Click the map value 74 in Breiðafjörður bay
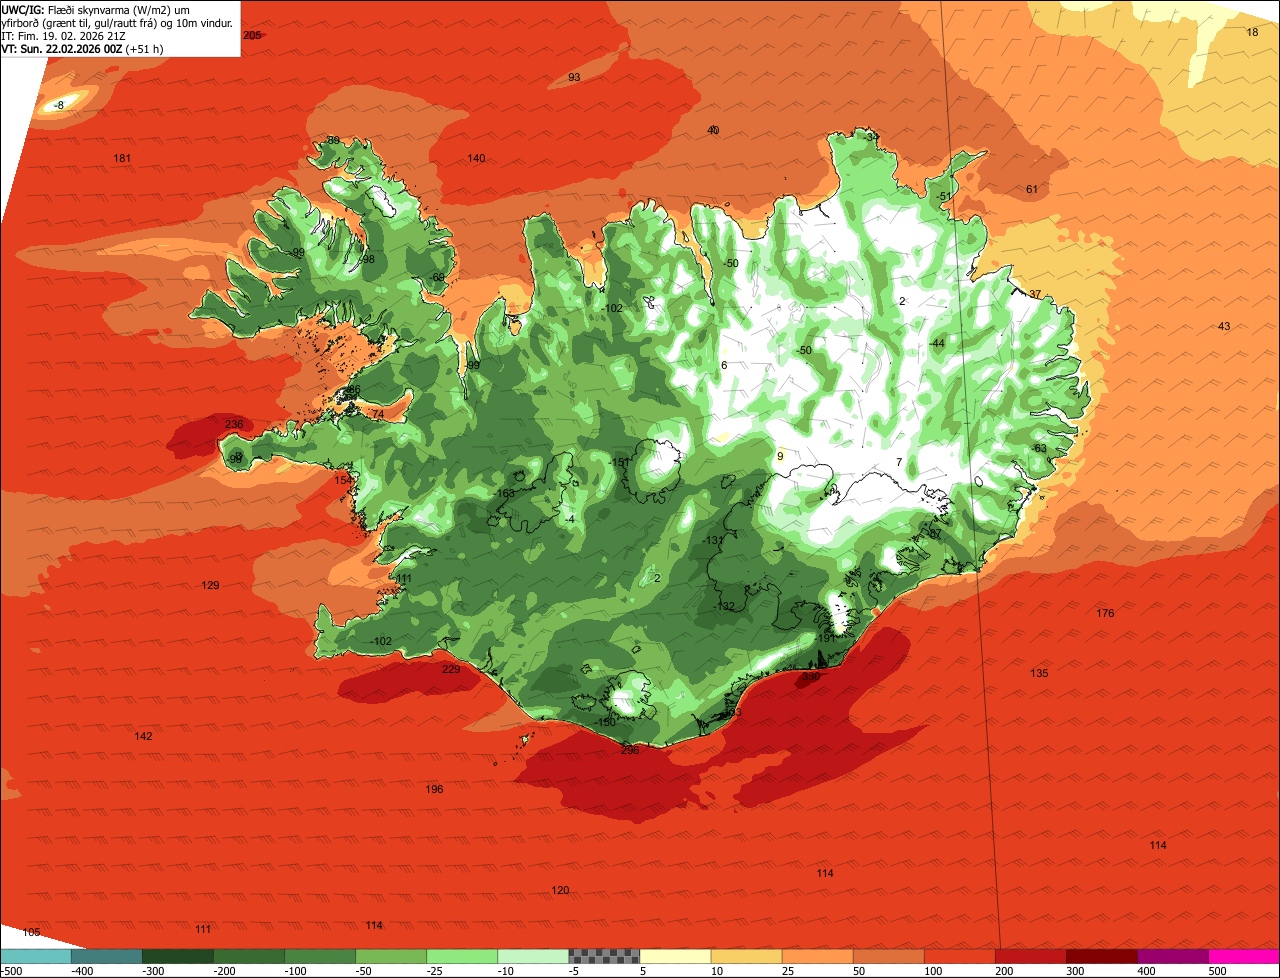Image resolution: width=1280 pixels, height=978 pixels. pyautogui.click(x=378, y=414)
